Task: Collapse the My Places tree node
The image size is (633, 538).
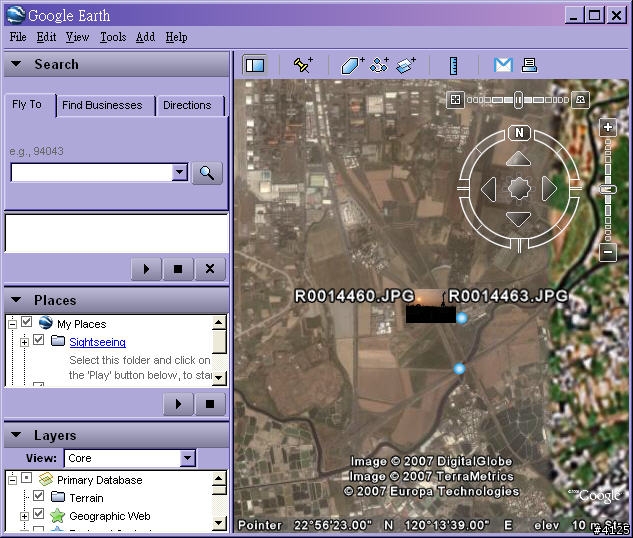Action: [13, 324]
